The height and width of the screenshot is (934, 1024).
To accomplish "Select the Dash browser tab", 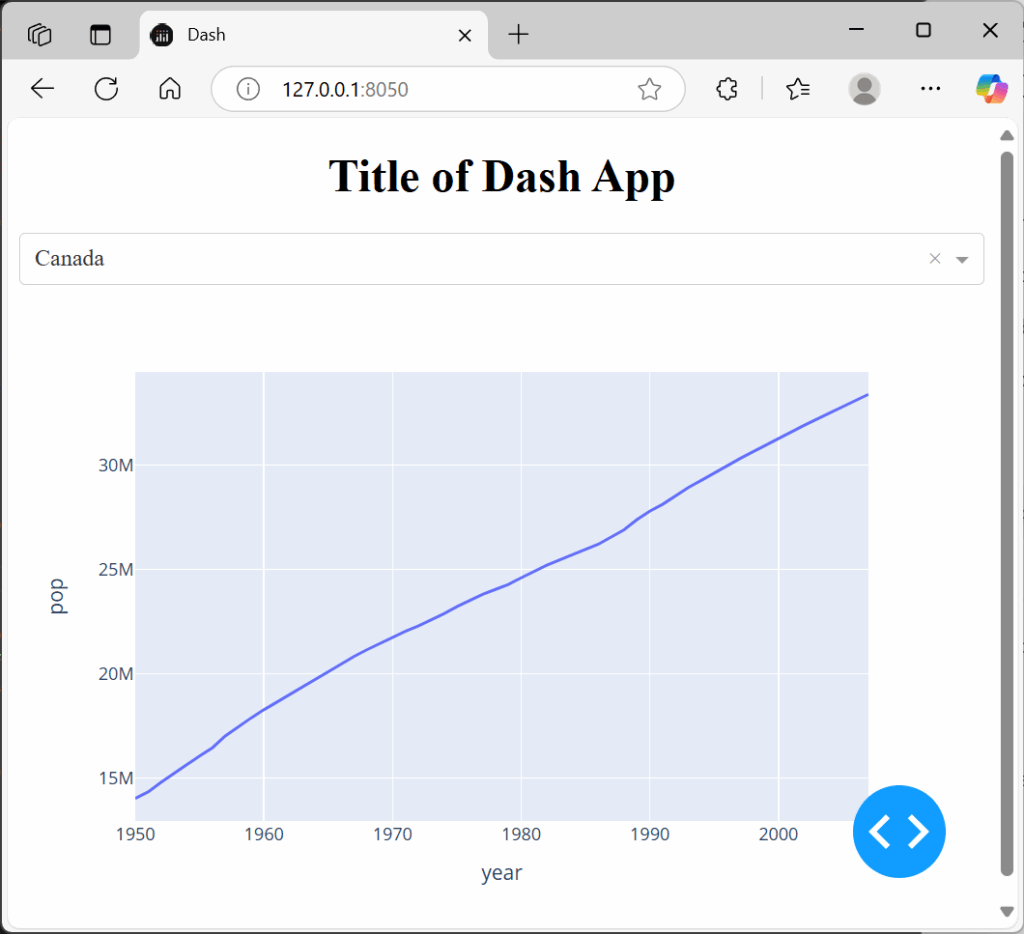I will (300, 35).
